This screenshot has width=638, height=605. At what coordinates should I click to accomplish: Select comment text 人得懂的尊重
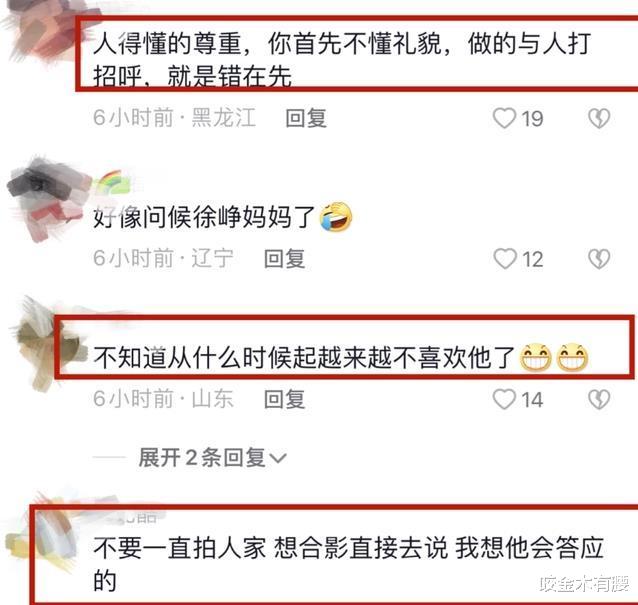[167, 44]
